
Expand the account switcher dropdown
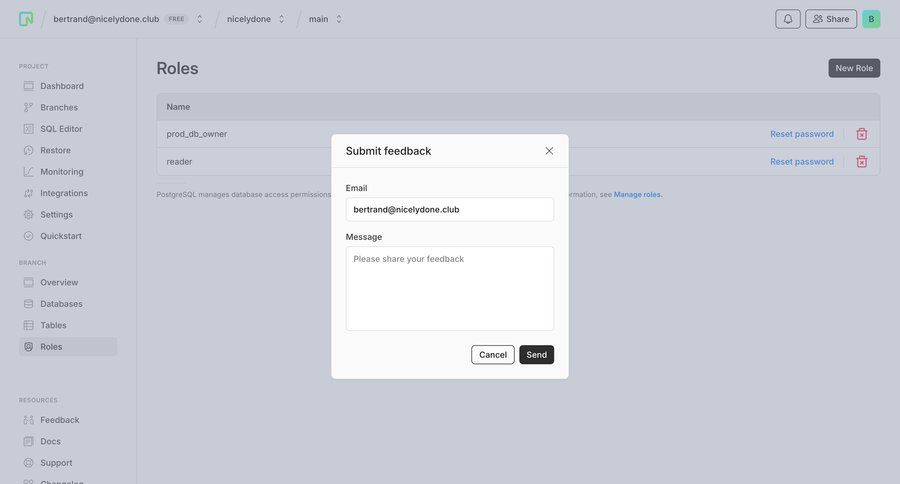[199, 19]
